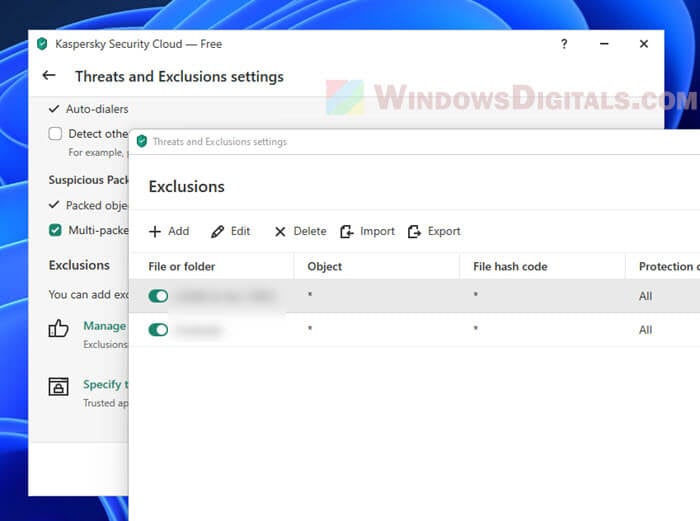Import exclusions list
Viewport: 700px width, 521px height.
(367, 231)
